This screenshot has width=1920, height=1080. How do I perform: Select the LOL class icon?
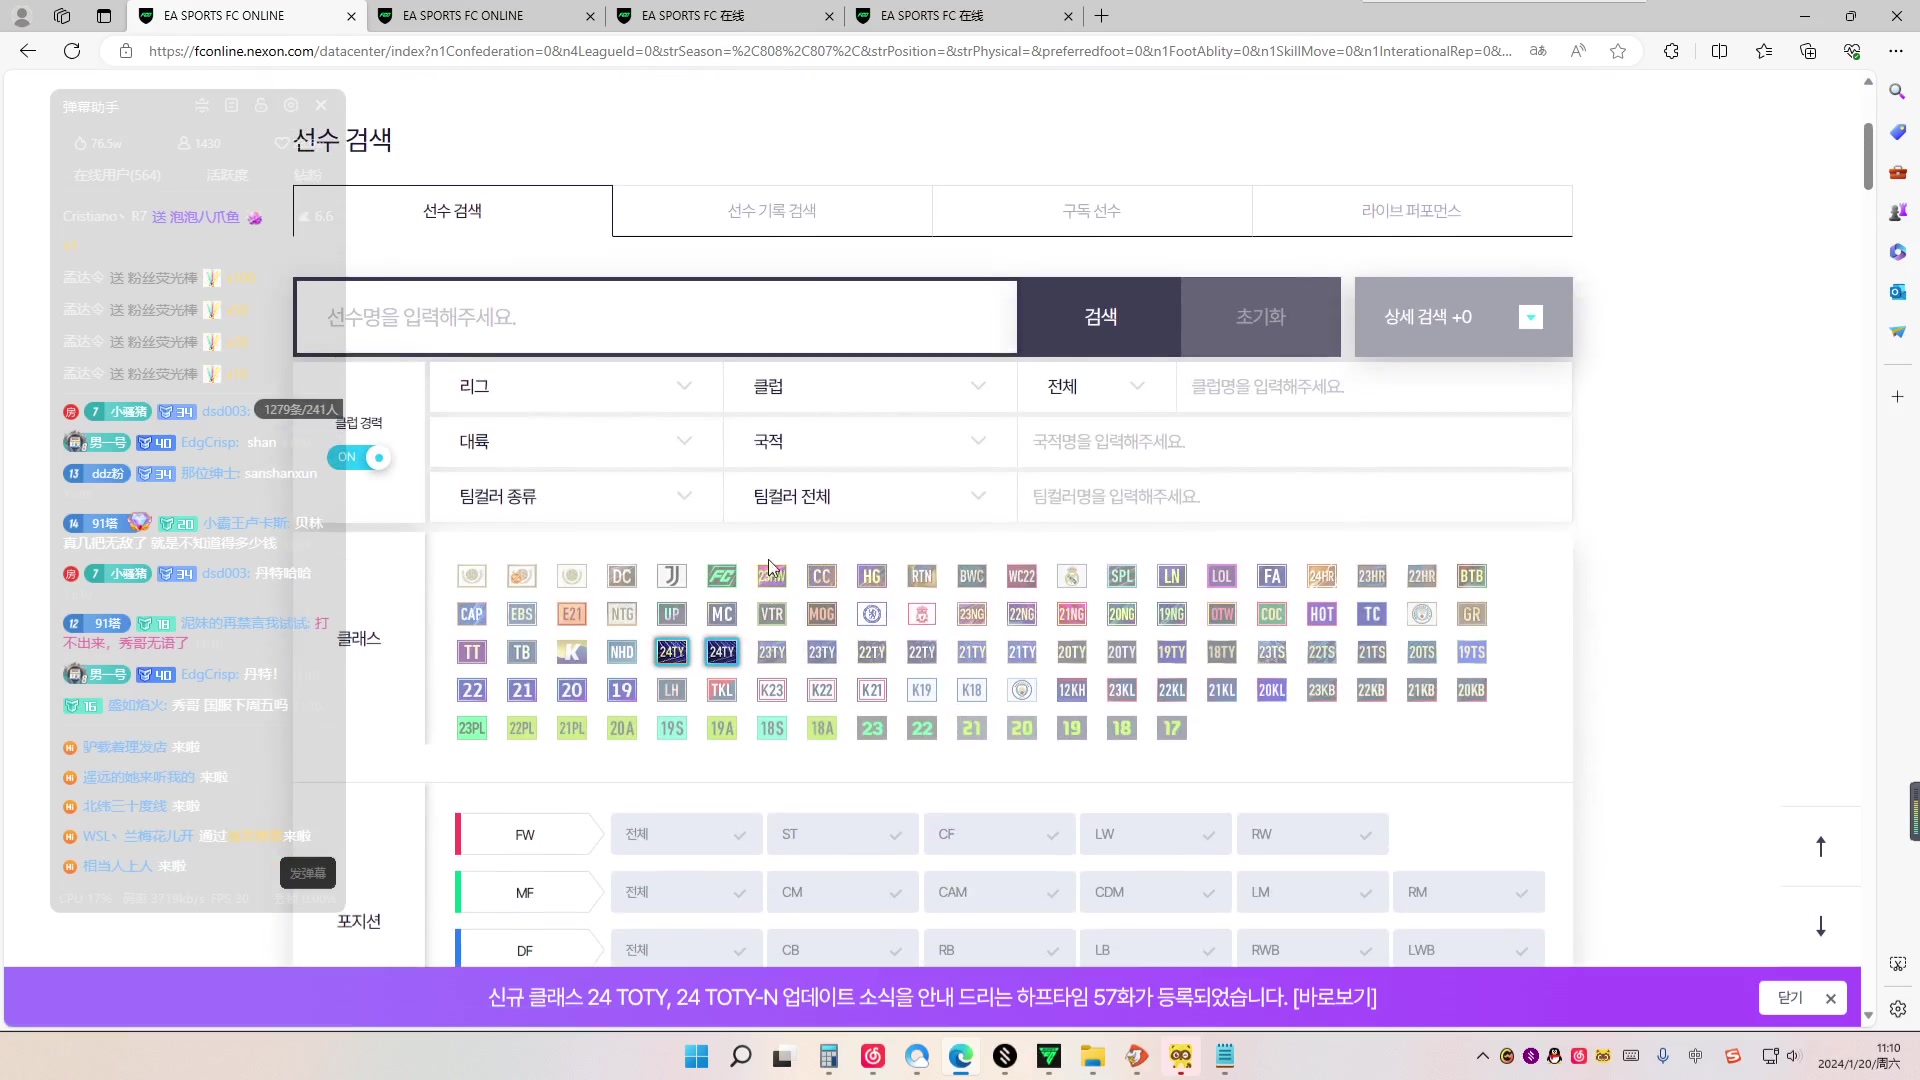pyautogui.click(x=1222, y=576)
